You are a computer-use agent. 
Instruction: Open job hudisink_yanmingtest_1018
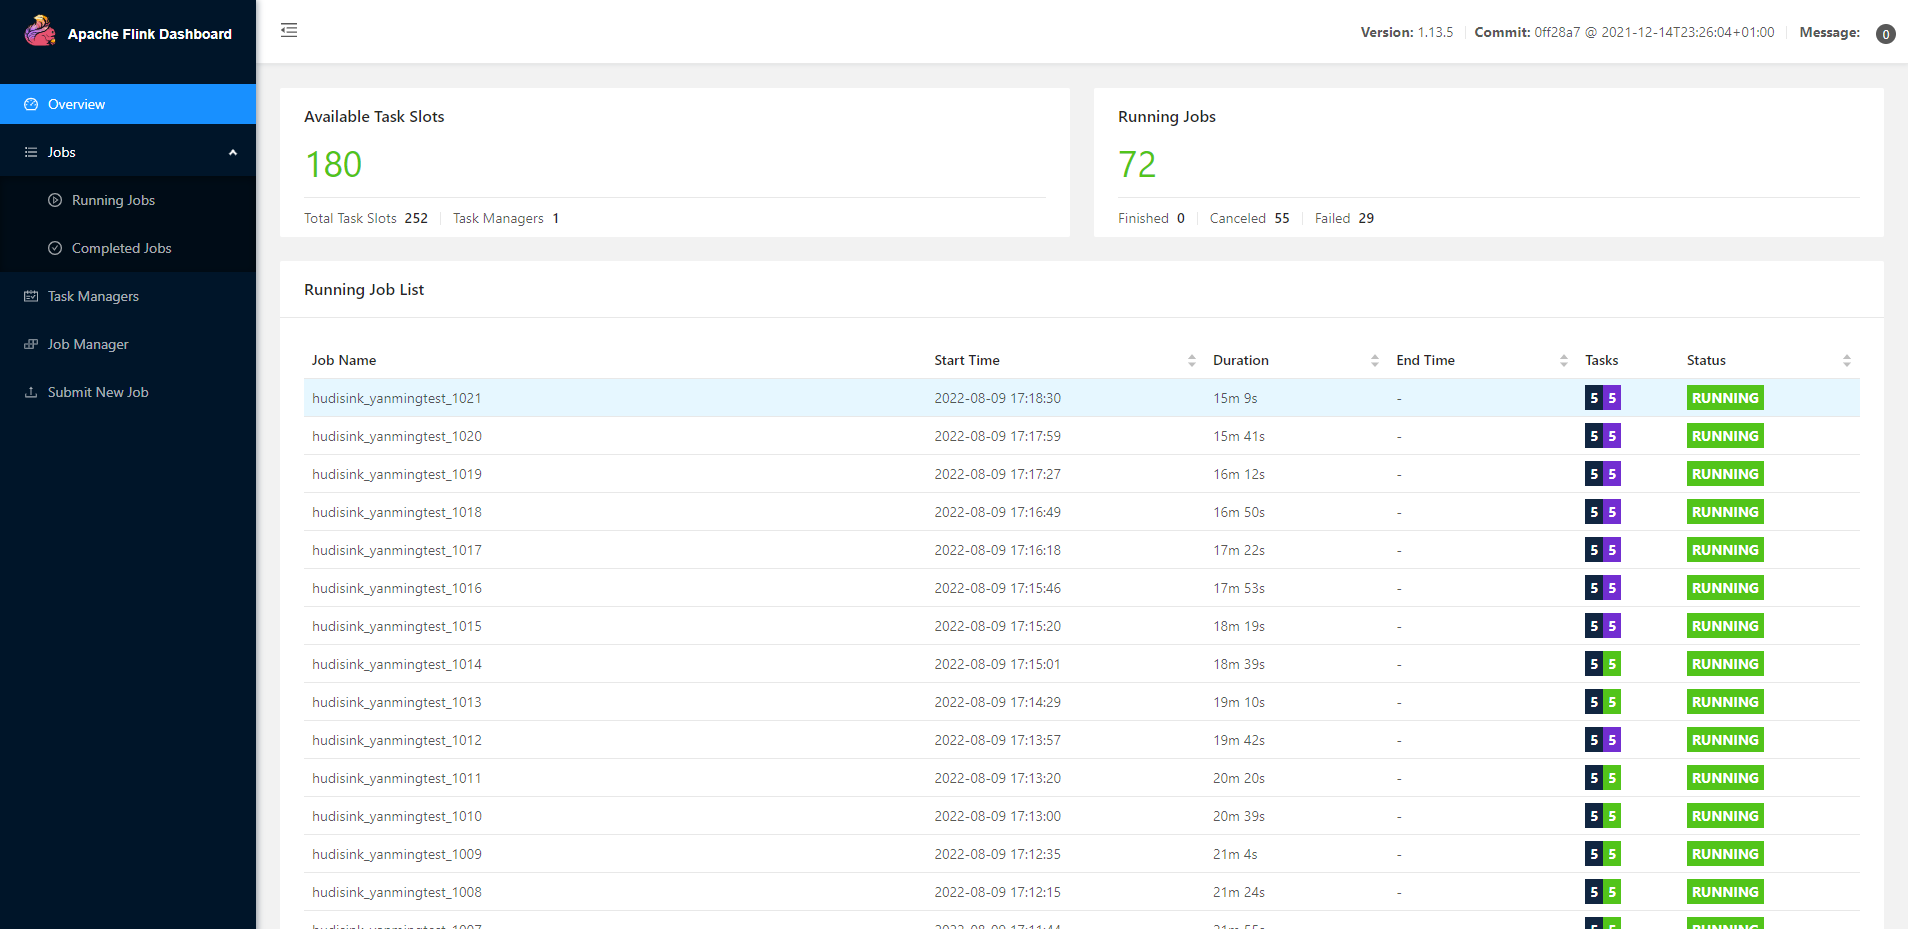pyautogui.click(x=396, y=512)
